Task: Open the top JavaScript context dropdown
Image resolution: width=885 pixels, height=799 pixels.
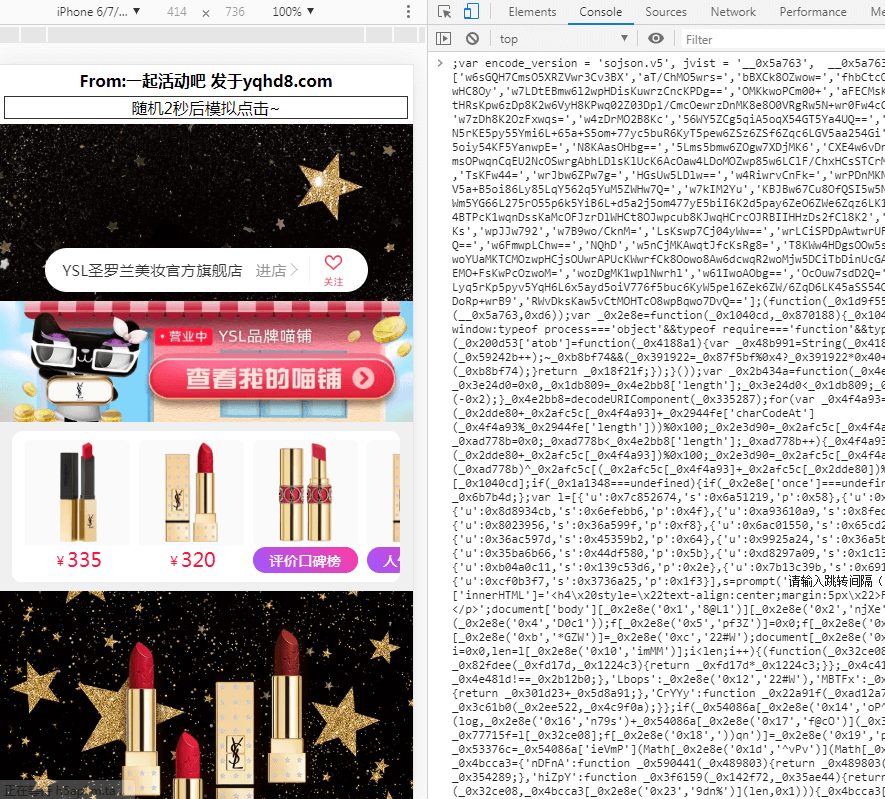Action: (563, 39)
